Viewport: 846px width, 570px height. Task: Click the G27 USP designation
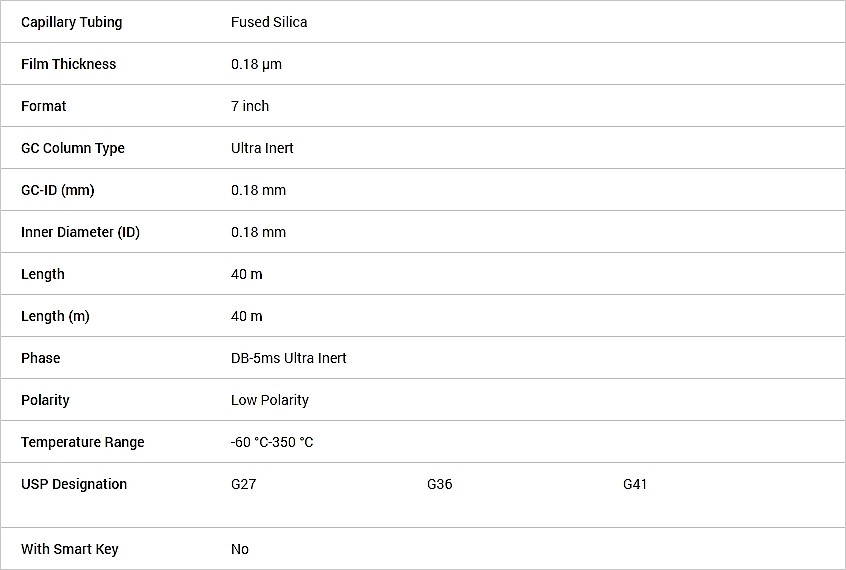click(x=243, y=484)
